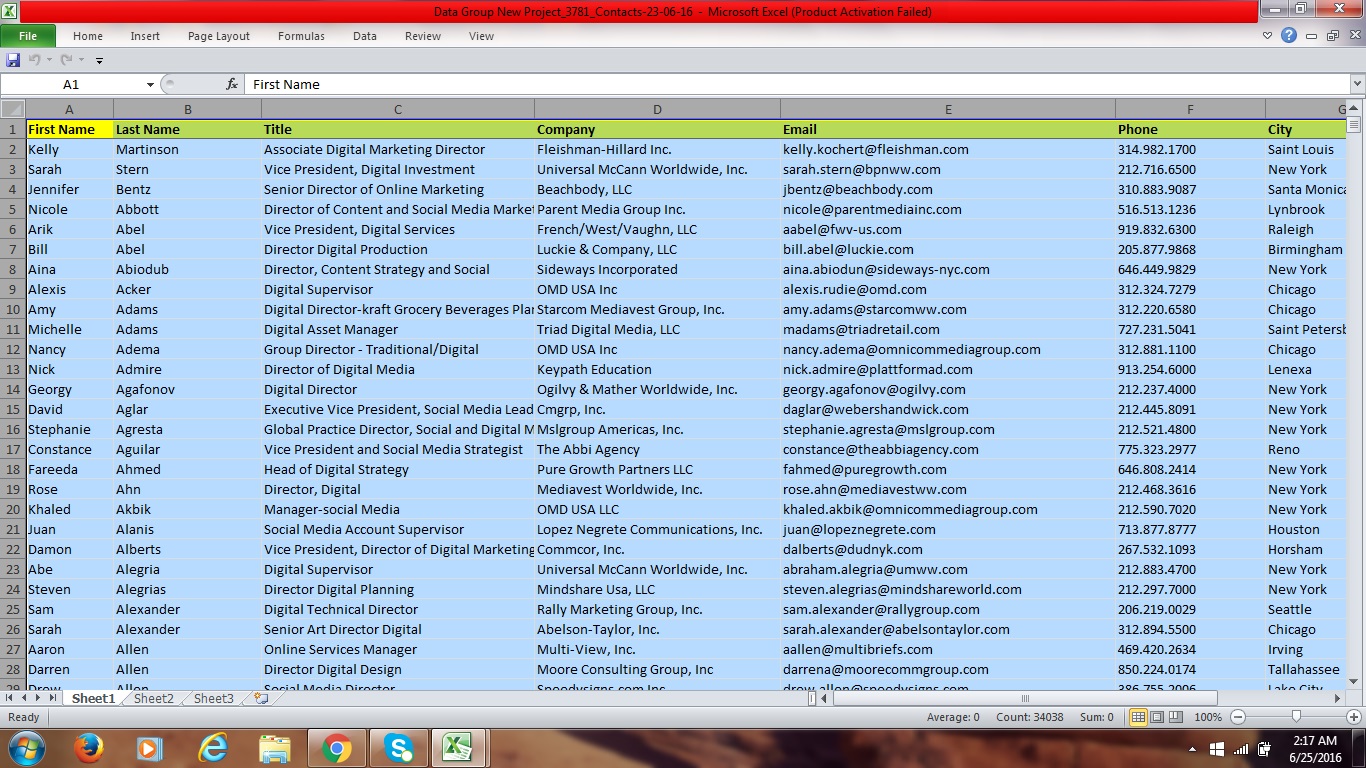Select column F header
Image resolution: width=1366 pixels, height=768 pixels.
pos(1190,109)
